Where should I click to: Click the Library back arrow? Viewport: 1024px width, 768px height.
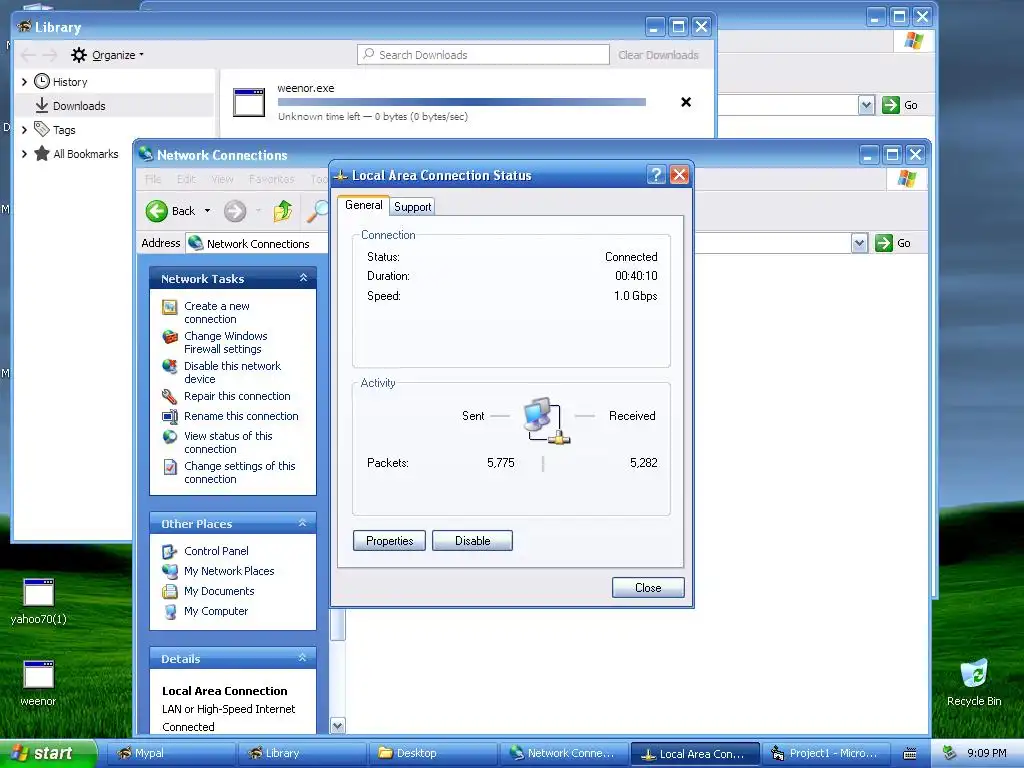pyautogui.click(x=28, y=55)
